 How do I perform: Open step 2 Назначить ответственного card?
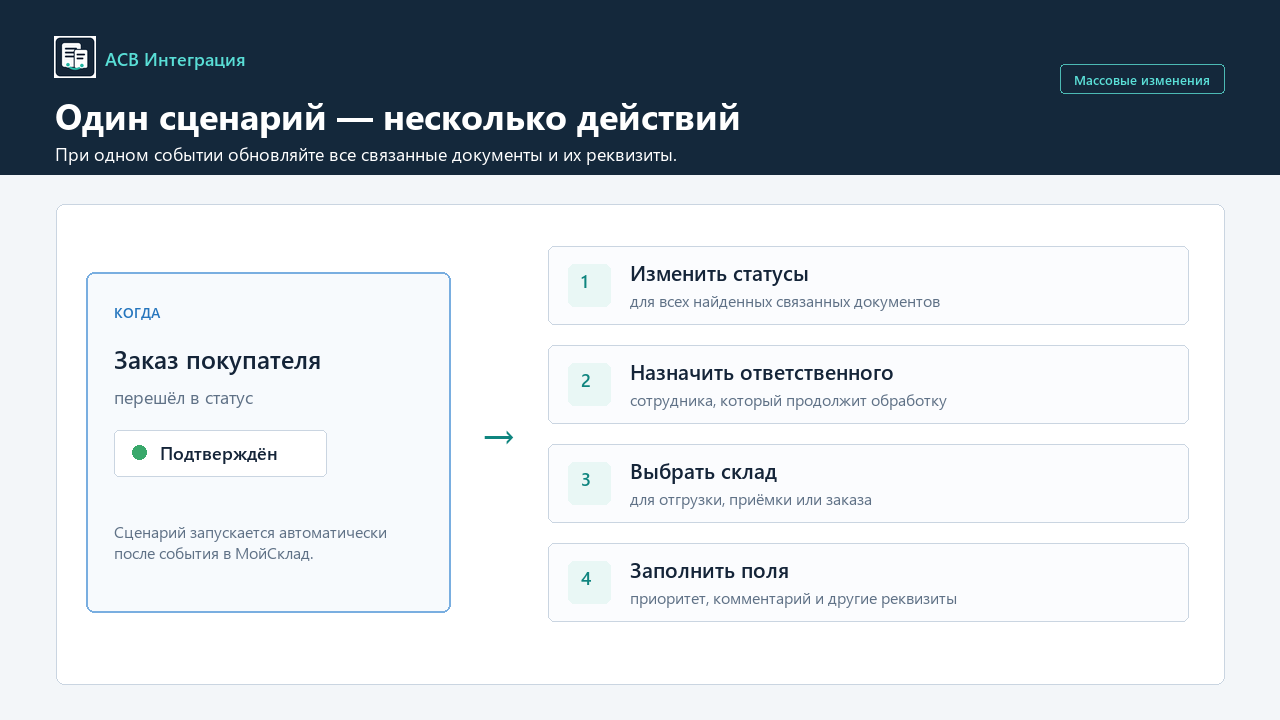[868, 384]
